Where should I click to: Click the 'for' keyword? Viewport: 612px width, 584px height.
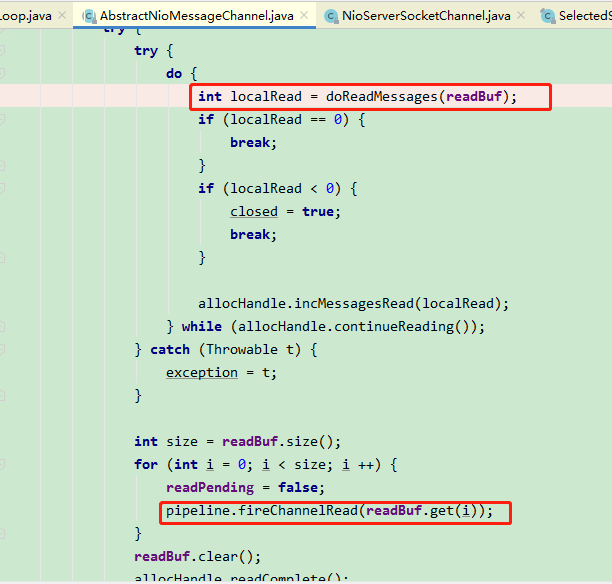[146, 465]
